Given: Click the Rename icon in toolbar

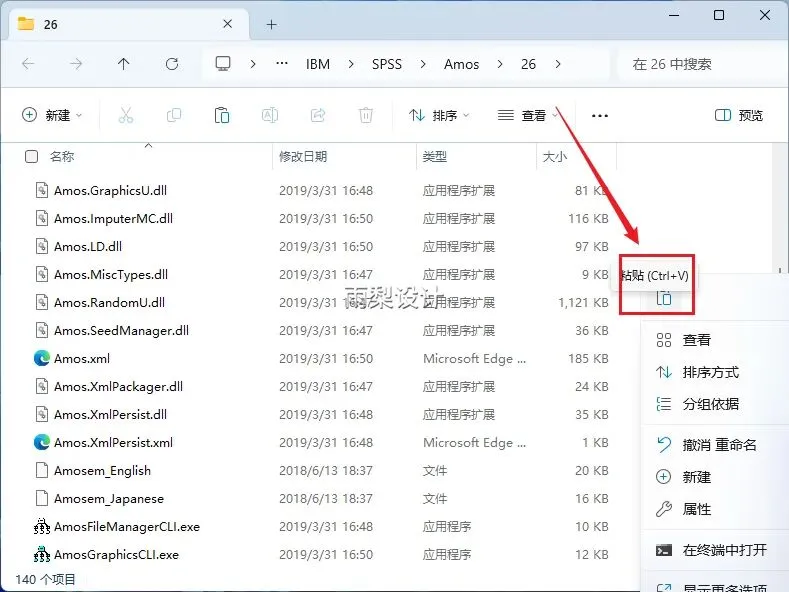Looking at the screenshot, I should [270, 115].
